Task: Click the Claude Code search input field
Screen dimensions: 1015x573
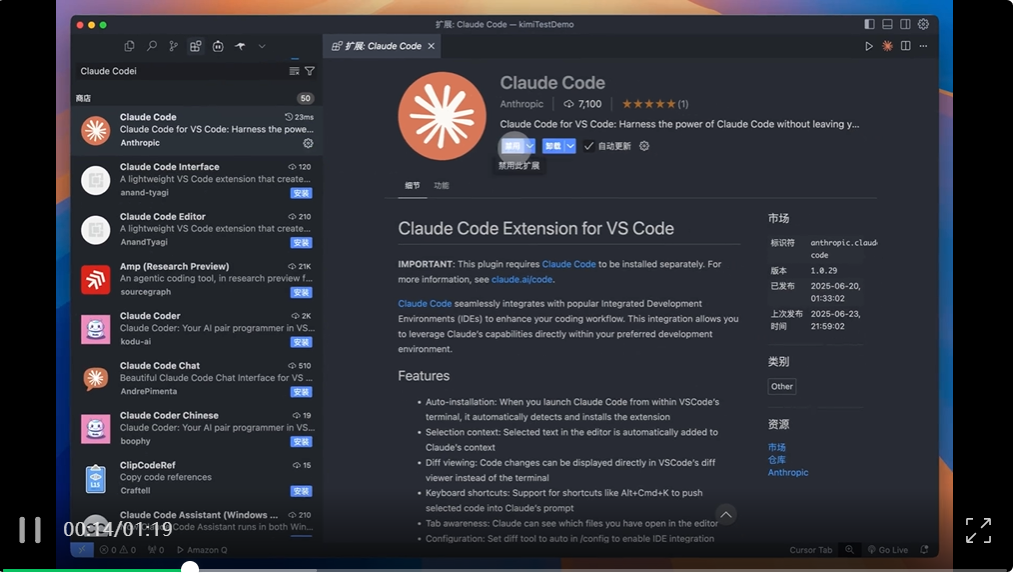Action: (x=180, y=71)
